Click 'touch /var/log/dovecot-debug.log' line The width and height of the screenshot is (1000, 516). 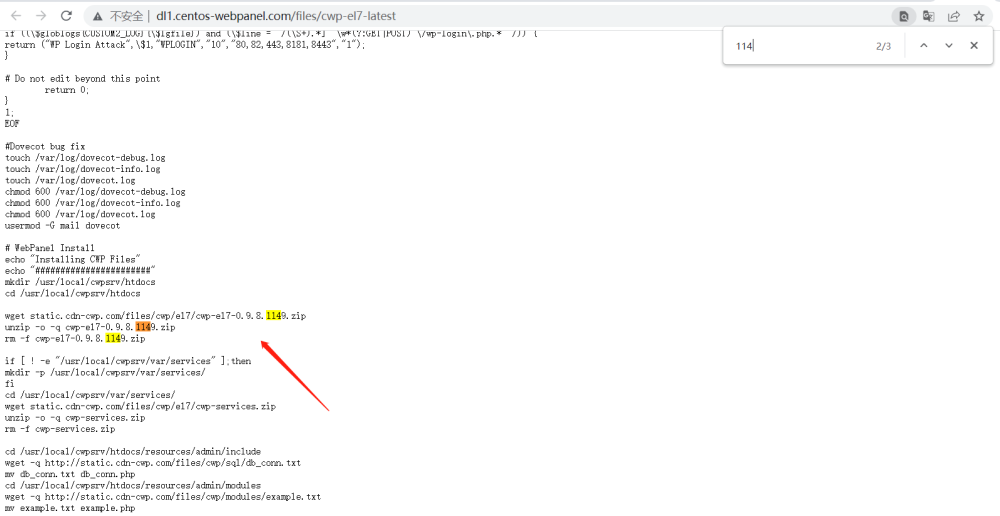pos(85,158)
